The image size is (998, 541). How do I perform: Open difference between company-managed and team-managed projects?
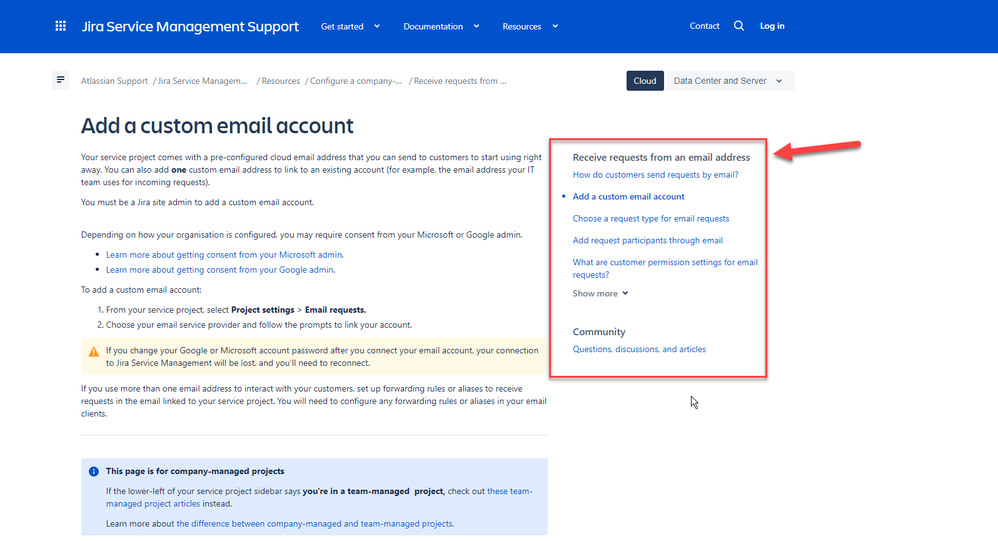[315, 524]
